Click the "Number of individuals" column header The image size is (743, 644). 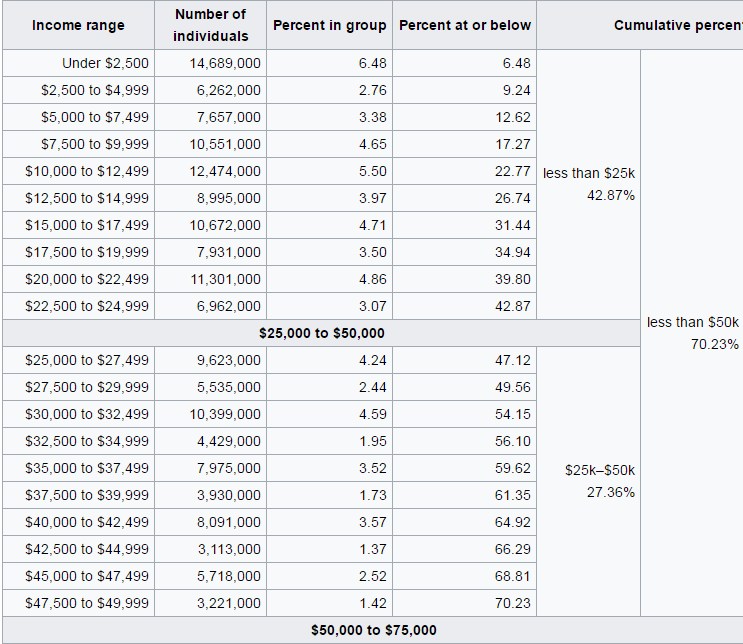pyautogui.click(x=210, y=25)
